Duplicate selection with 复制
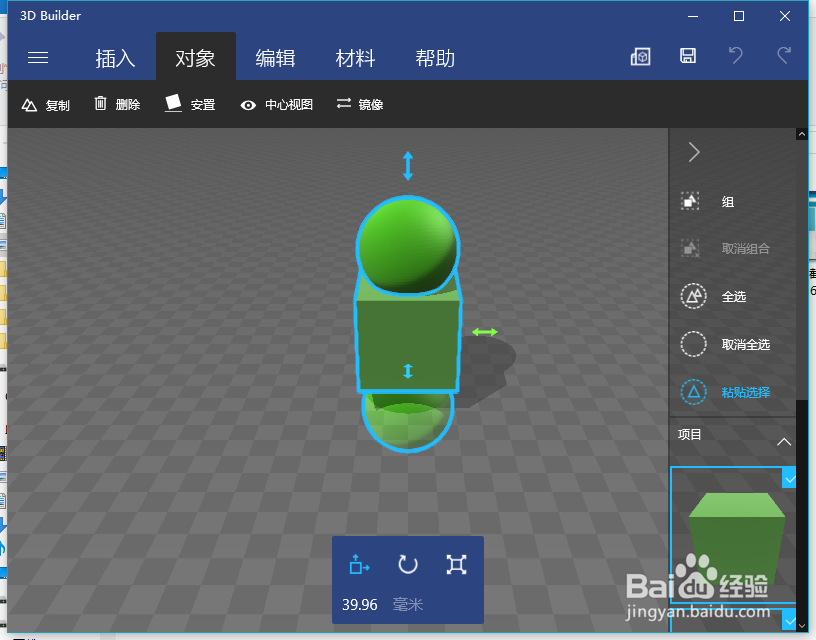 click(45, 105)
